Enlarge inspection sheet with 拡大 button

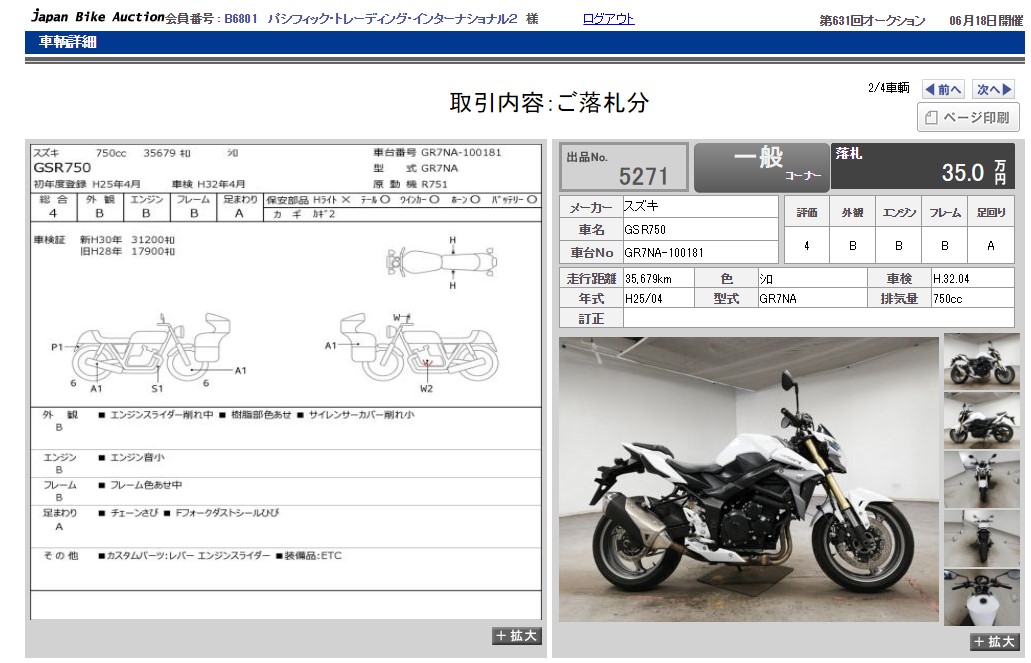point(517,635)
